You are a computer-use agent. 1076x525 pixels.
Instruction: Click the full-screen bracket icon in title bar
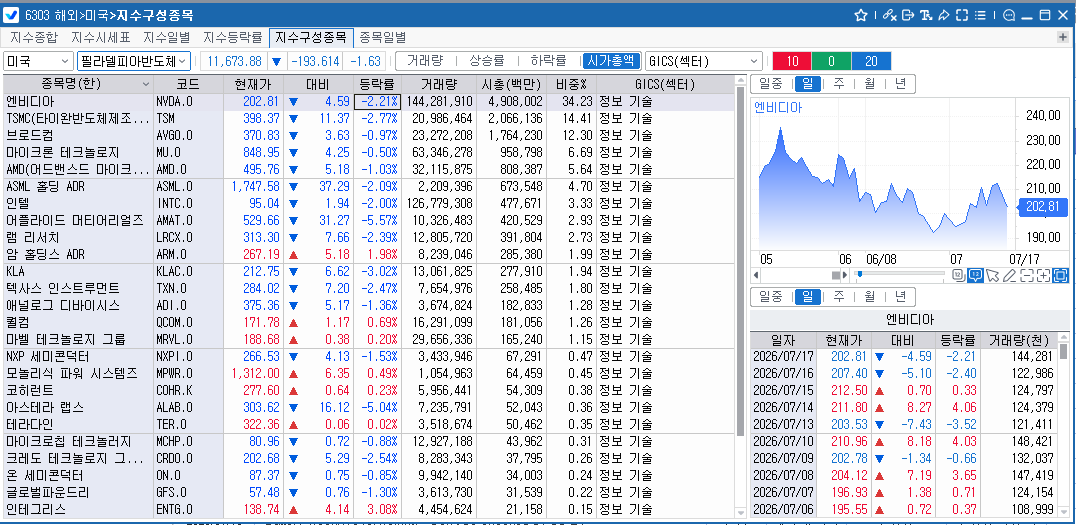point(961,15)
